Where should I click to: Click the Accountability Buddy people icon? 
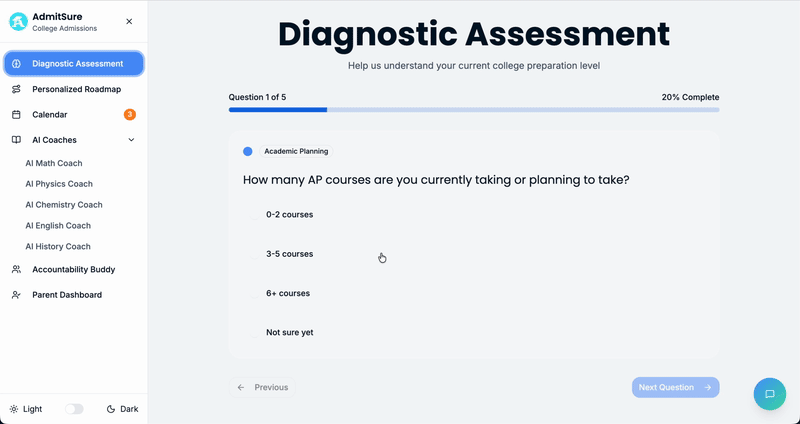16,269
